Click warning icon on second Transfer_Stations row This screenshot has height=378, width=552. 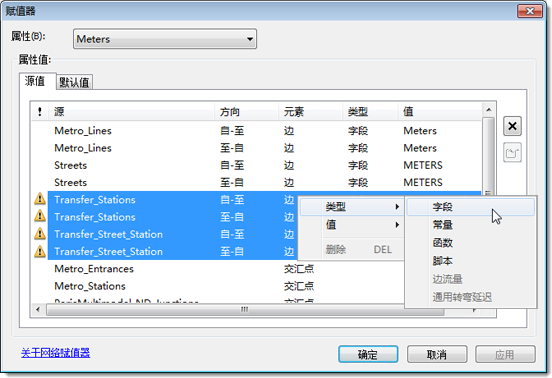[x=40, y=217]
